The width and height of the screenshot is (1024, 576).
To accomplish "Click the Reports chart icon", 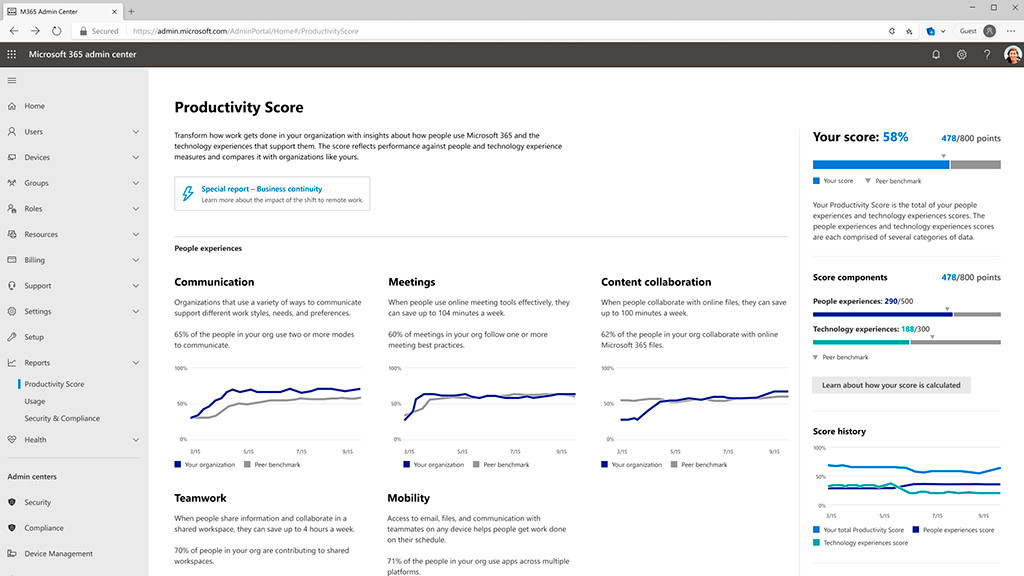I will 12,362.
